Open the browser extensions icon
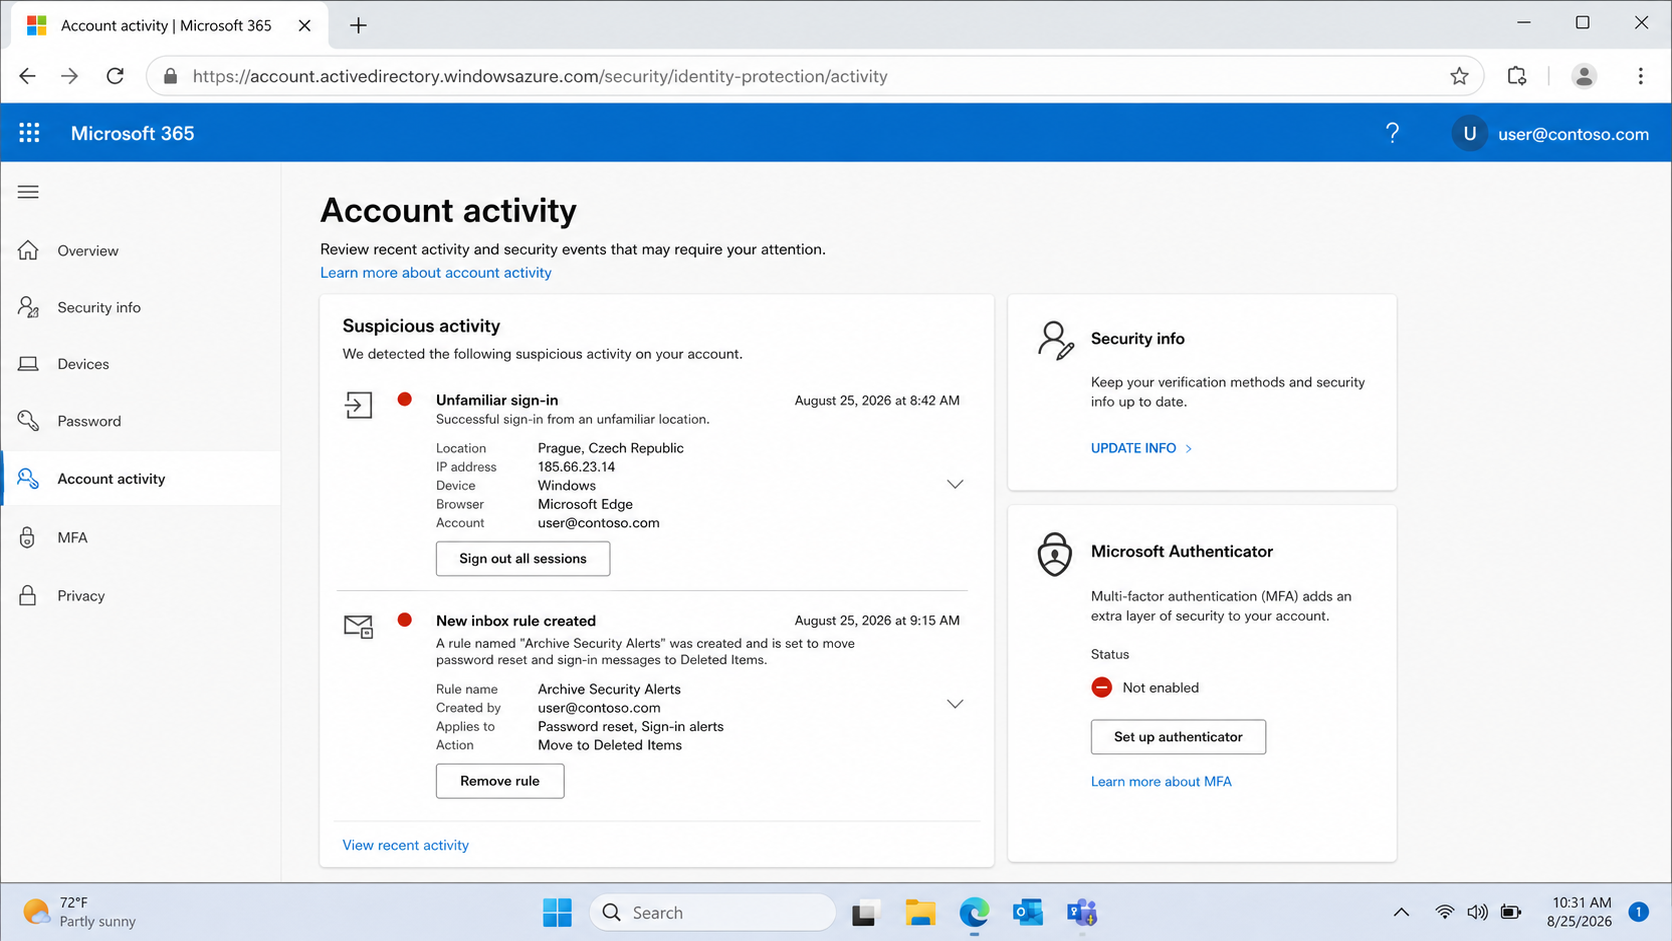This screenshot has width=1672, height=941. [1517, 76]
